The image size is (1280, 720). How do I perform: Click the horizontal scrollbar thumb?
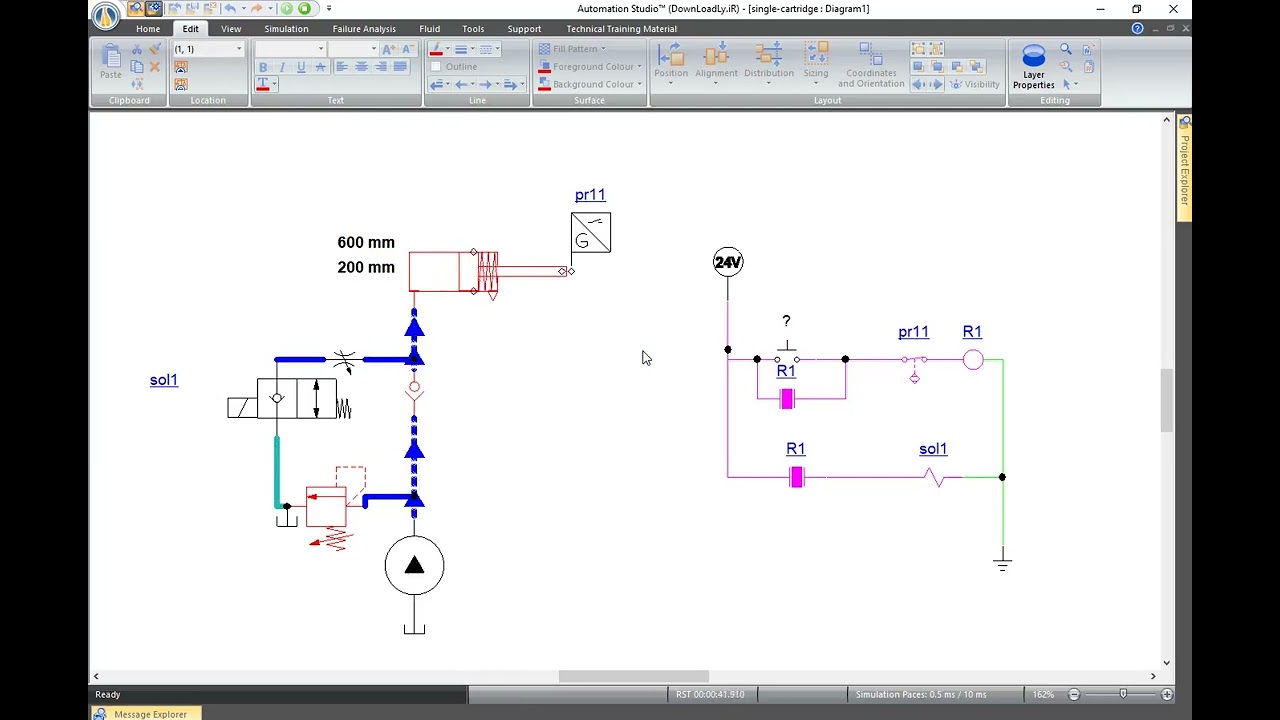(x=634, y=677)
